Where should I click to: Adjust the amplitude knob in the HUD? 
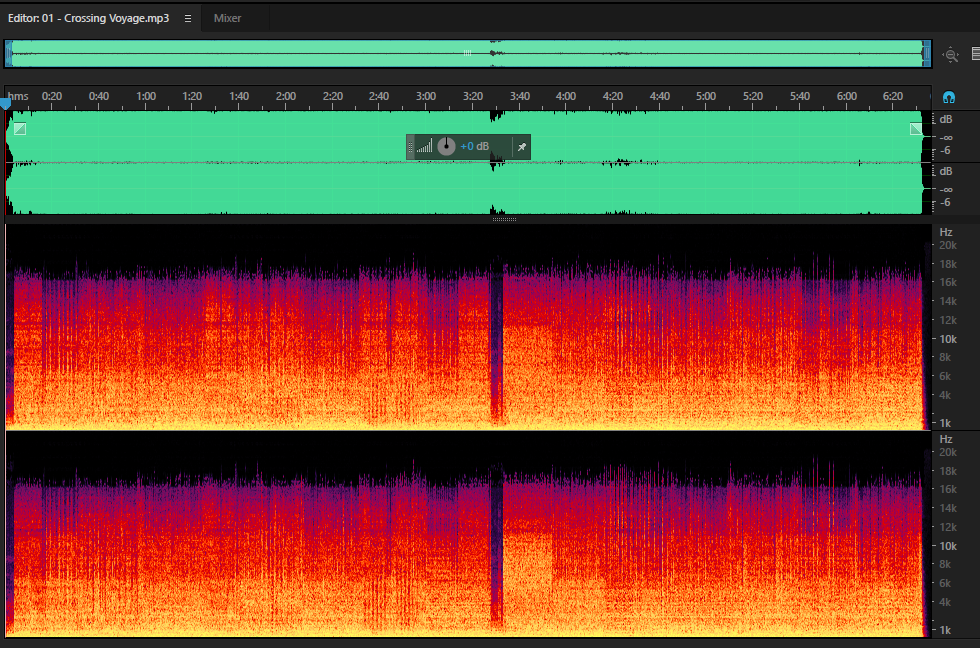click(x=446, y=146)
